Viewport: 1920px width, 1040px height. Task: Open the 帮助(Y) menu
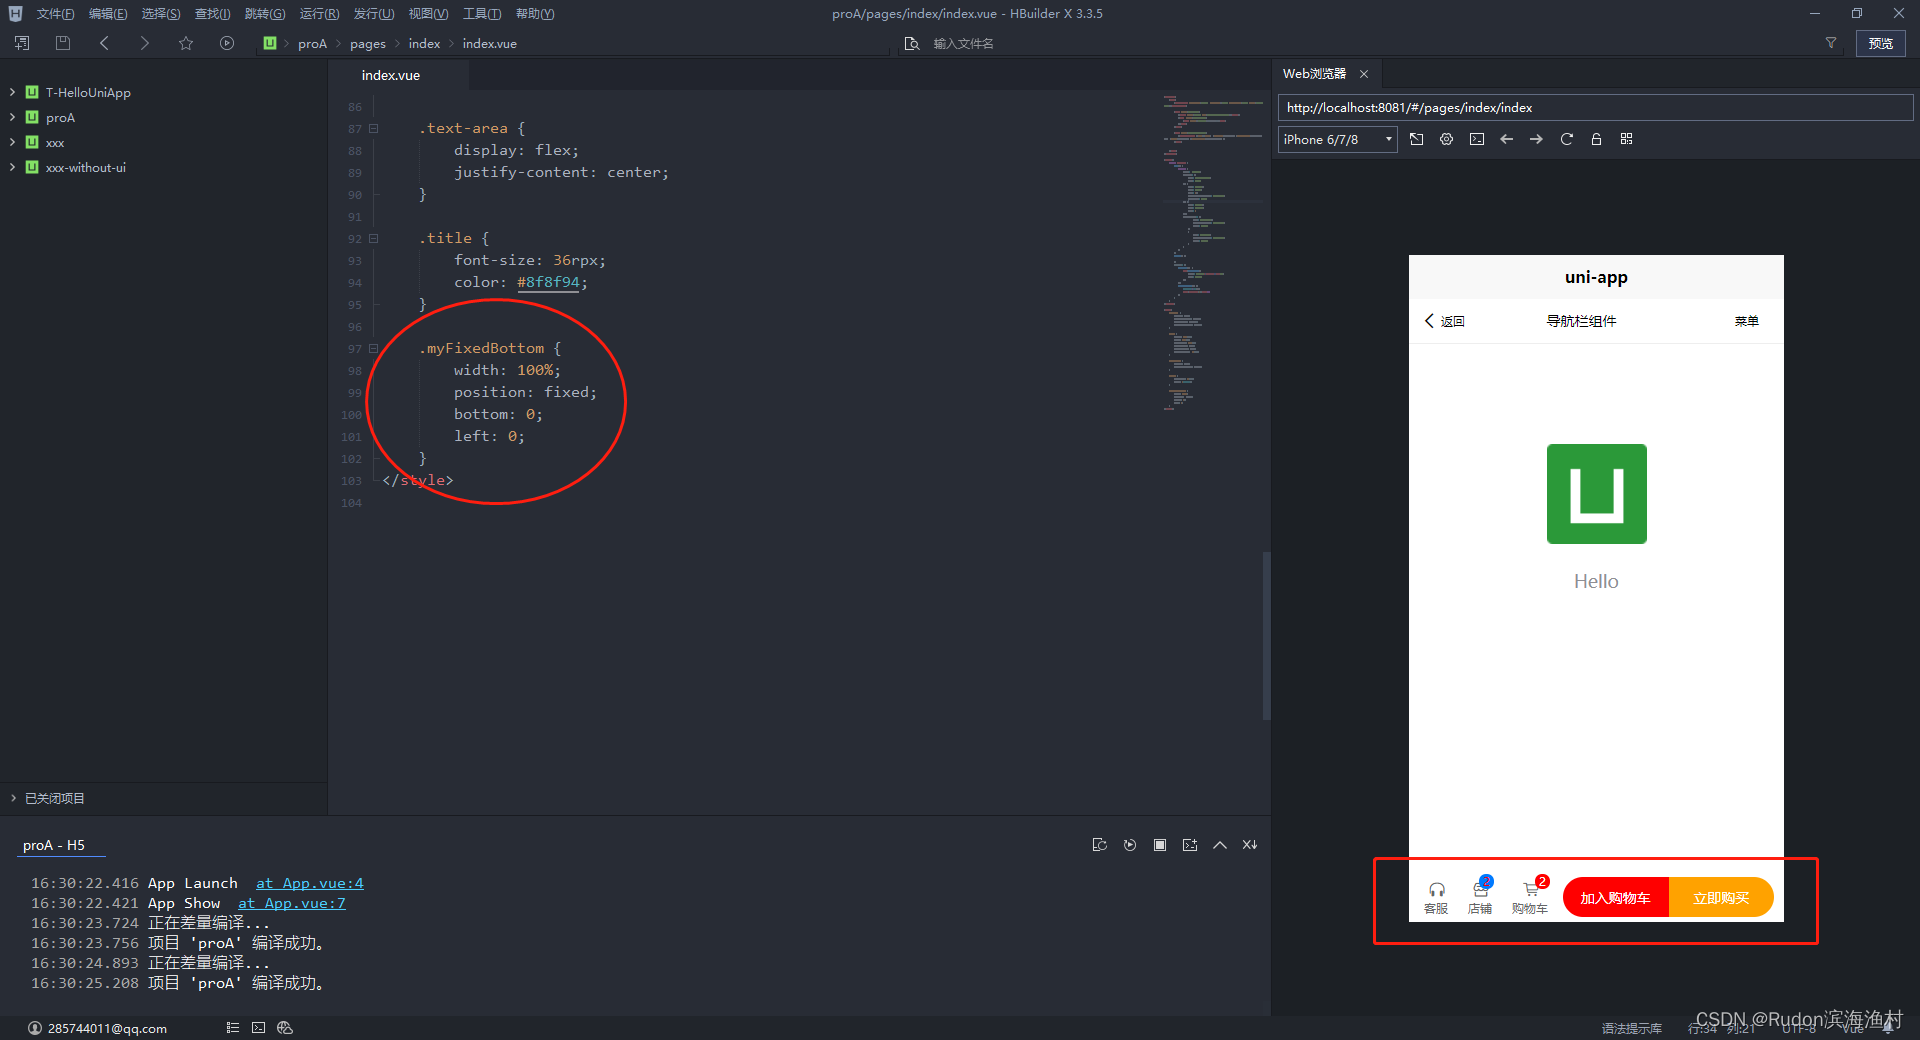535,13
